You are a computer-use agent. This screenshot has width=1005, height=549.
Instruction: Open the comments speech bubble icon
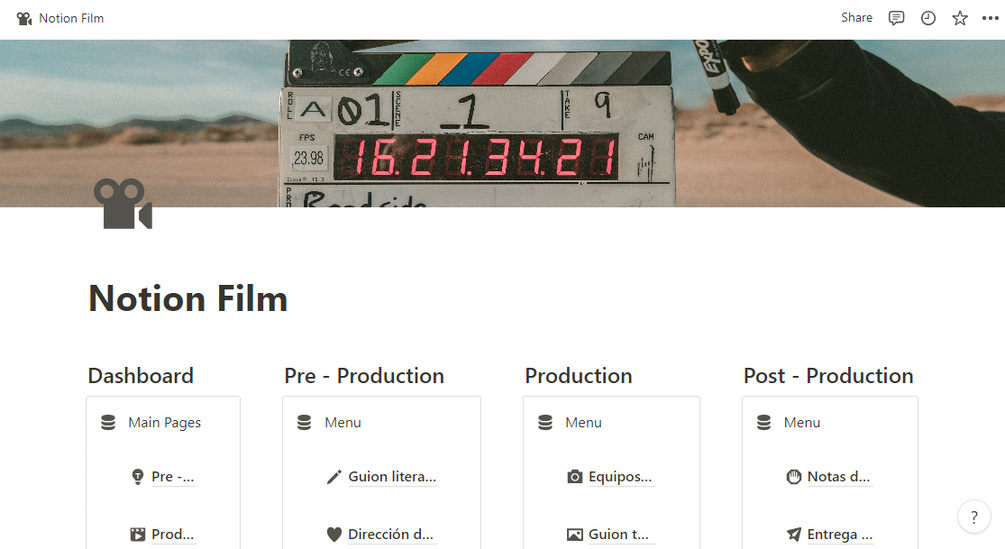(897, 18)
